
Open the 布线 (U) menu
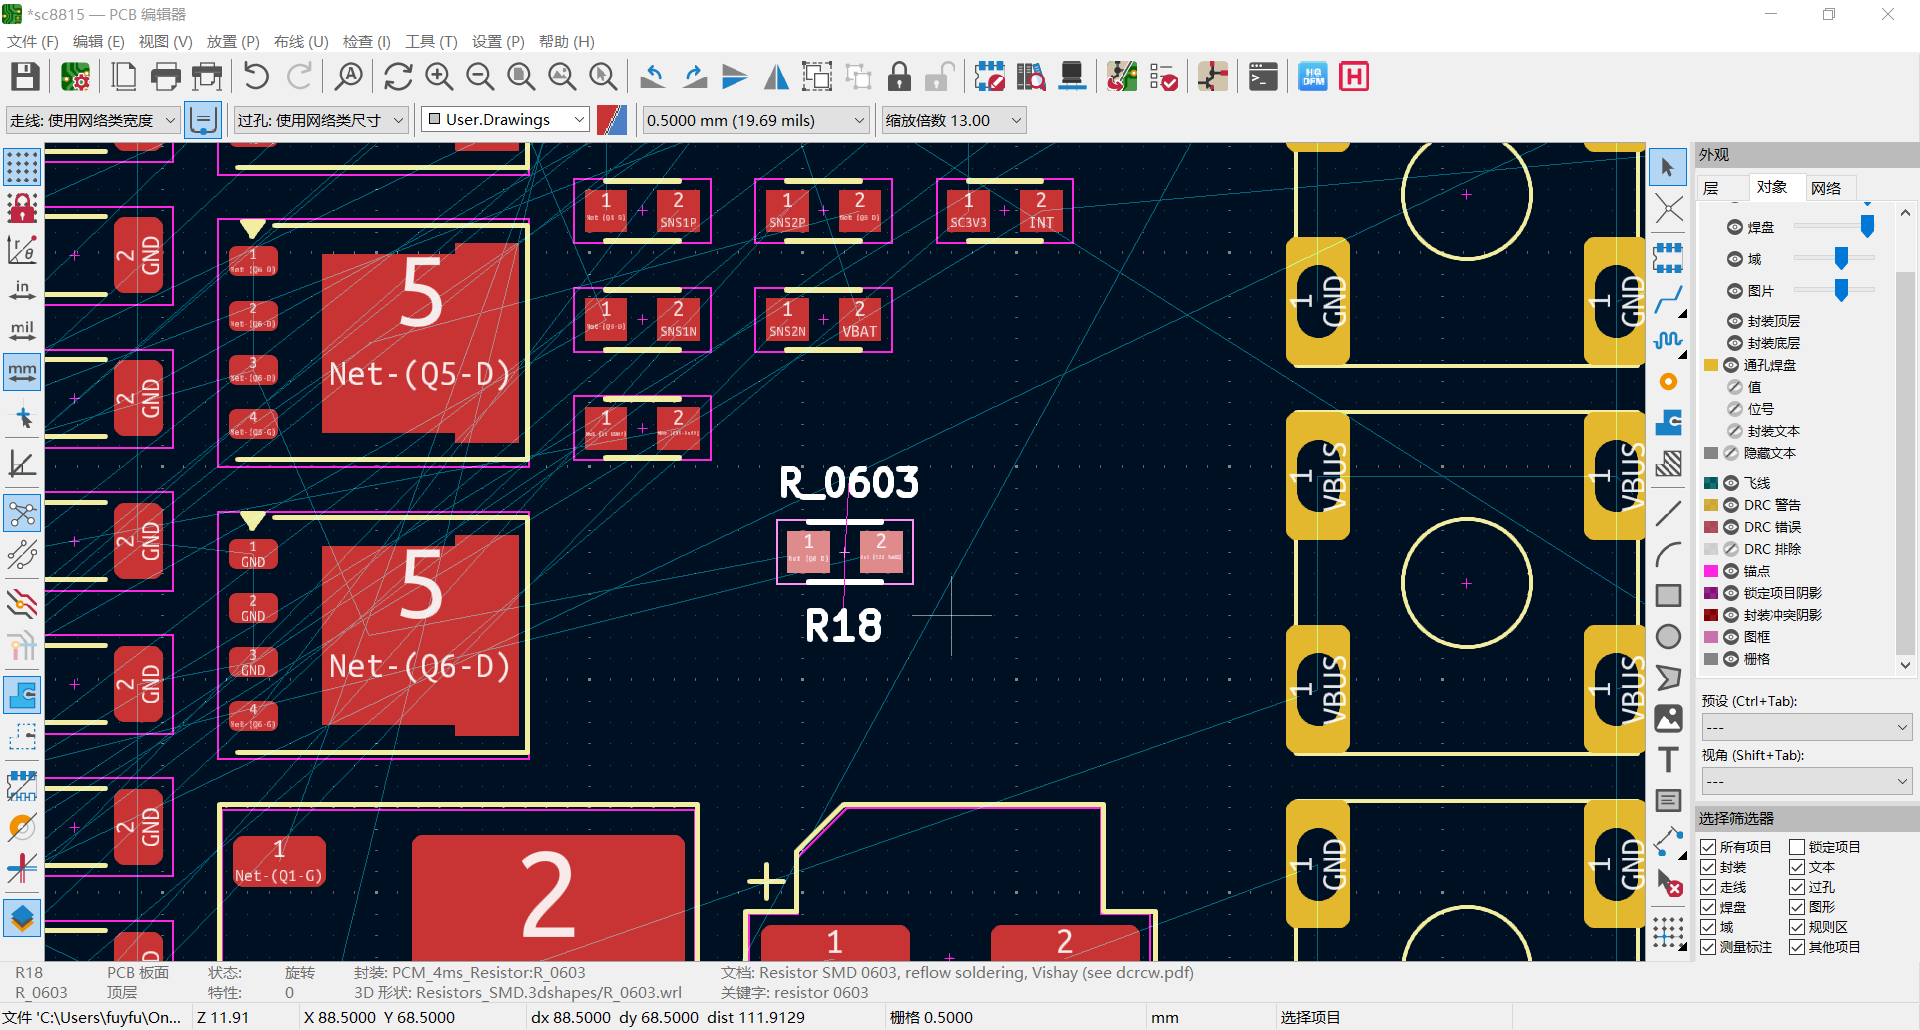(301, 41)
